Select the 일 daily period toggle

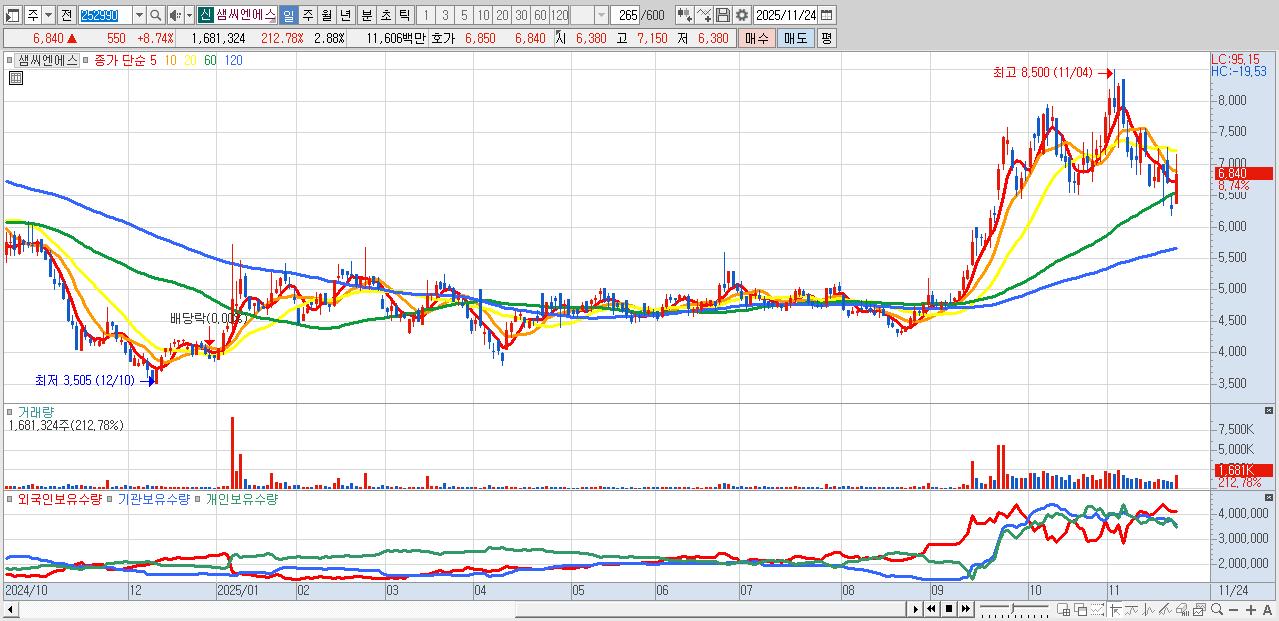pos(288,15)
